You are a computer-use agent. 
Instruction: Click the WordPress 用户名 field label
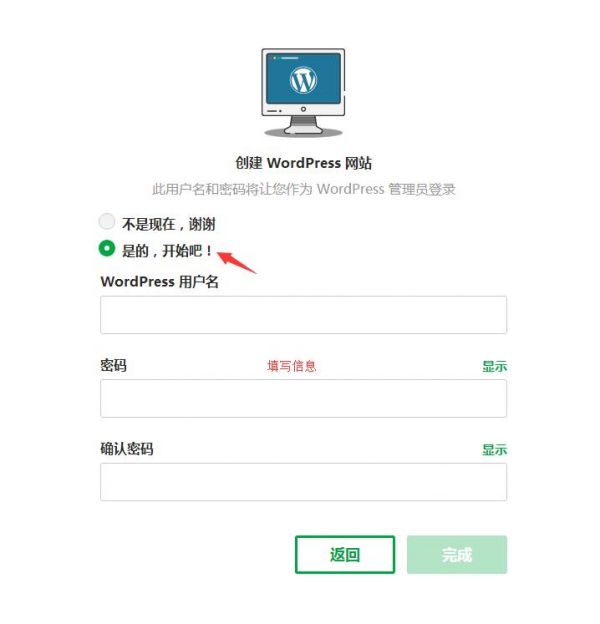pyautogui.click(x=160, y=282)
